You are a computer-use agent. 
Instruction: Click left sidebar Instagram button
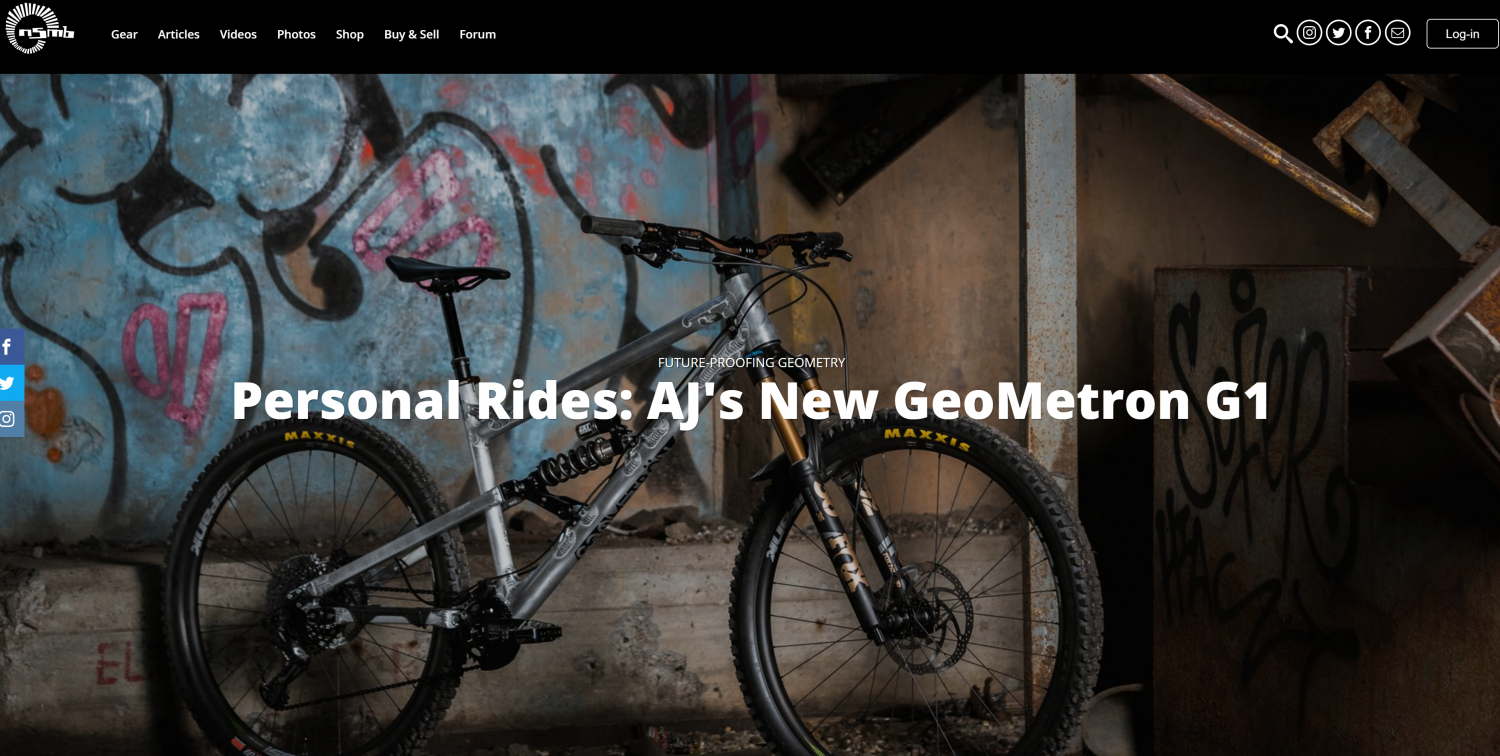[10, 419]
